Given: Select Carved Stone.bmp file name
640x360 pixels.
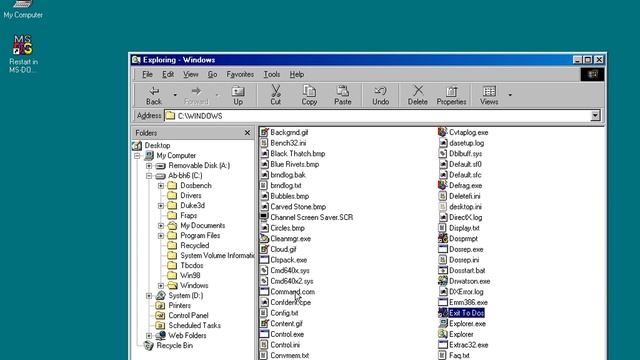Looking at the screenshot, I should click(298, 207).
